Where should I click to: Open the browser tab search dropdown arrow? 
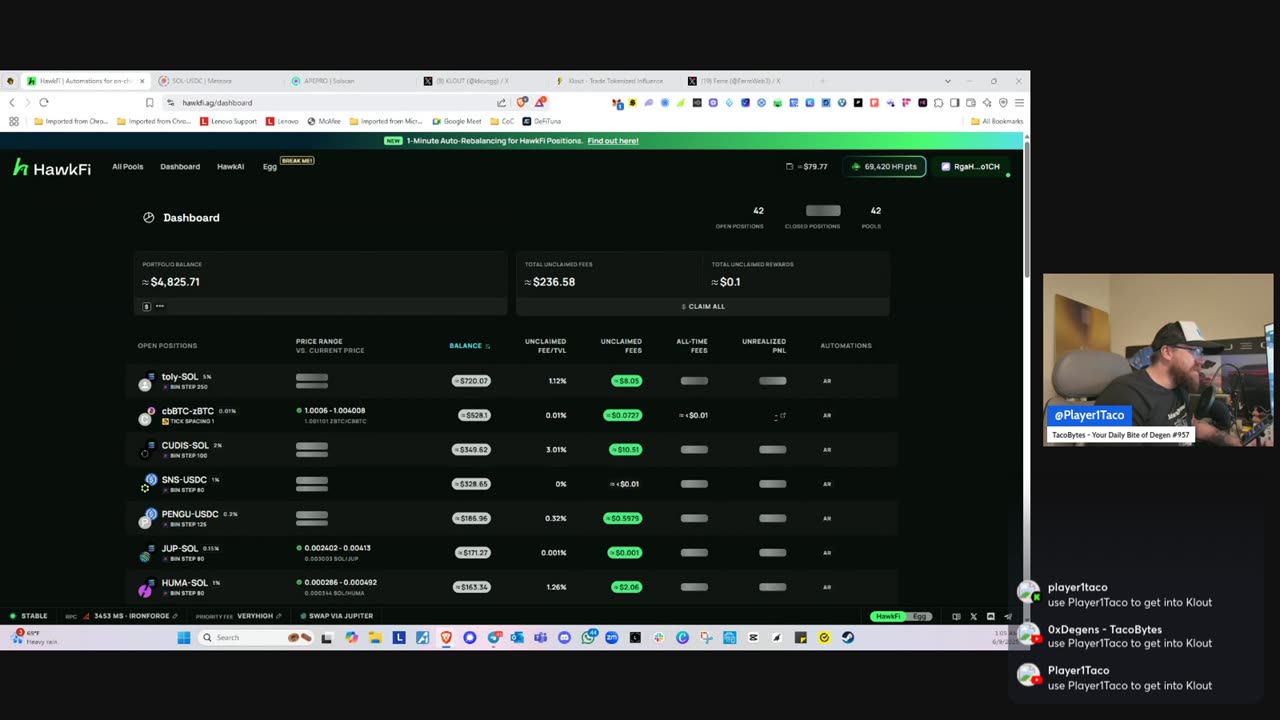click(947, 81)
